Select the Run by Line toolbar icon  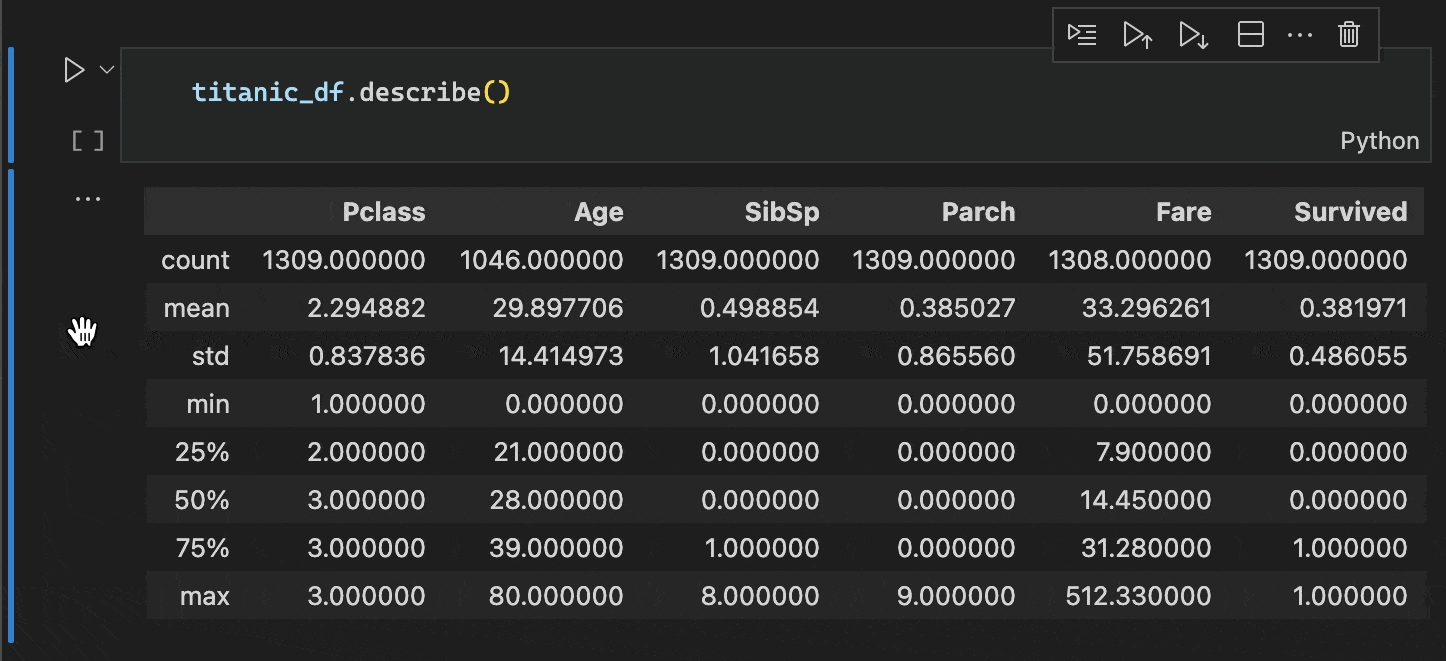pyautogui.click(x=1081, y=34)
